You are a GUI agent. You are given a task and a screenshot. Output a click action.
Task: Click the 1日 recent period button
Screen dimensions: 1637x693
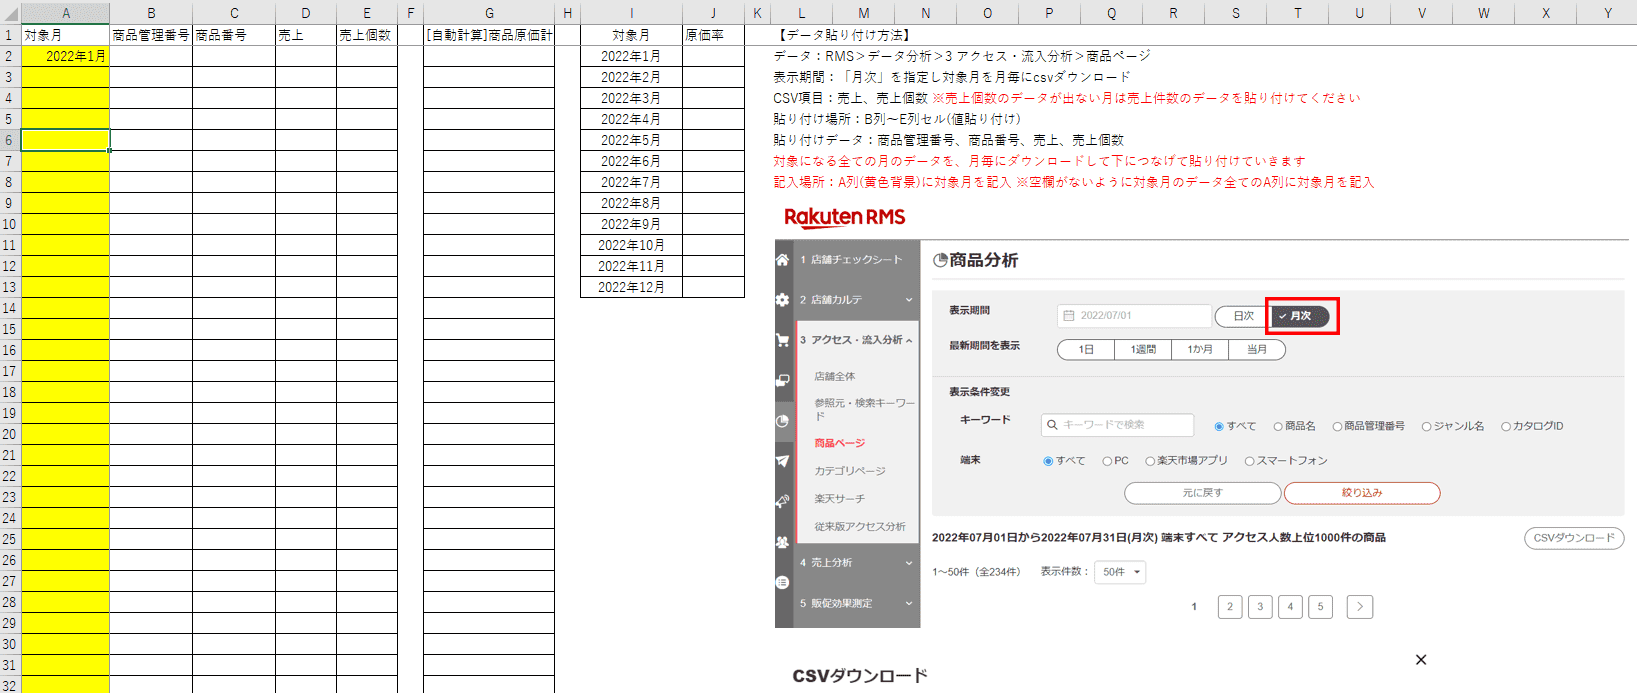tap(1086, 350)
